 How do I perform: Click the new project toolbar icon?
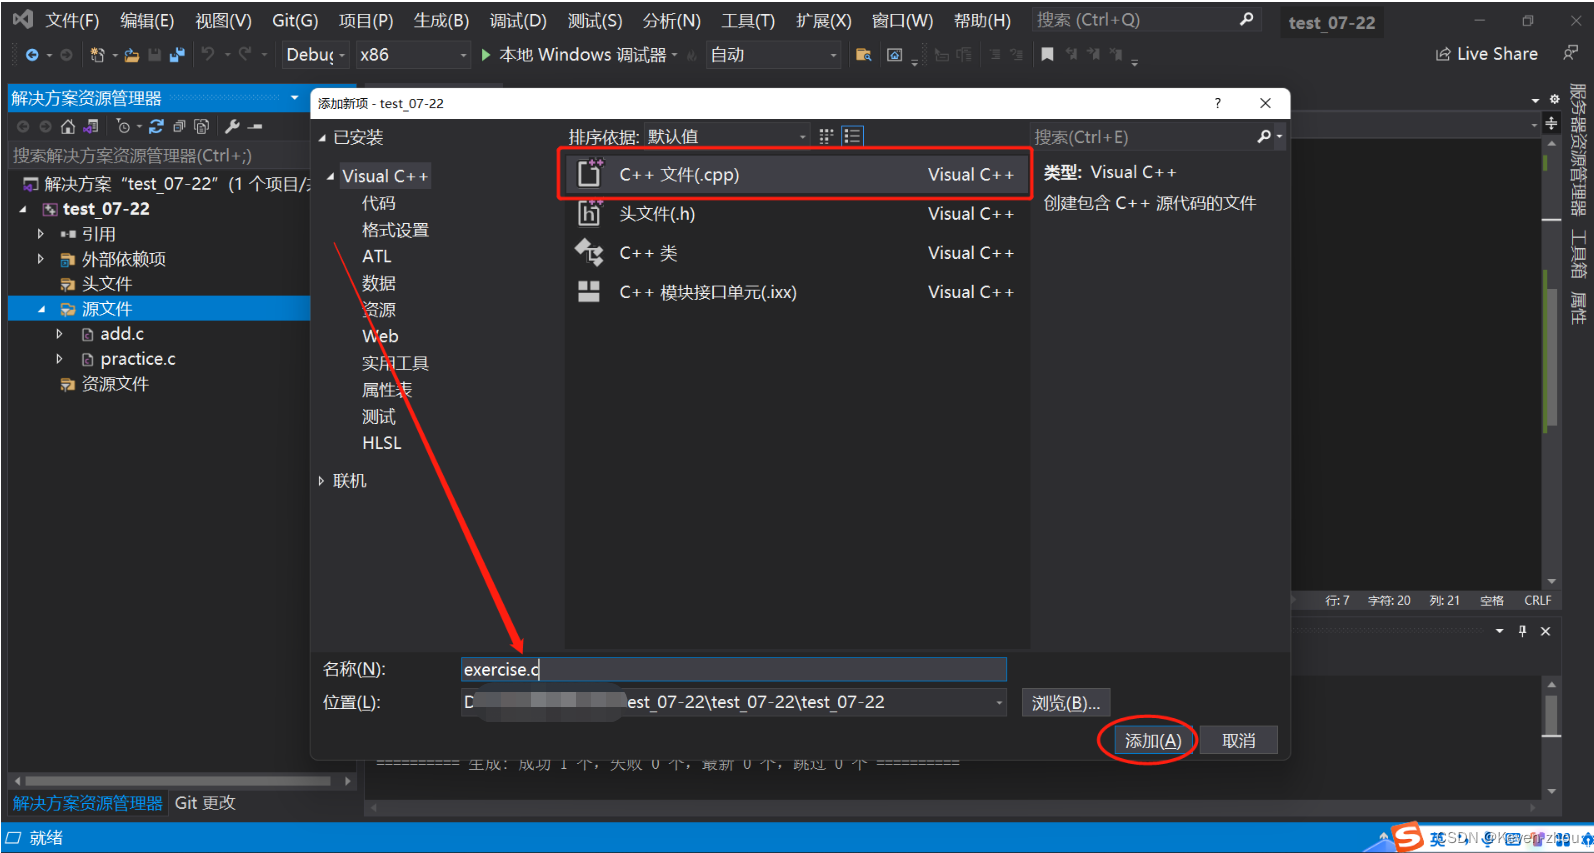tap(97, 55)
